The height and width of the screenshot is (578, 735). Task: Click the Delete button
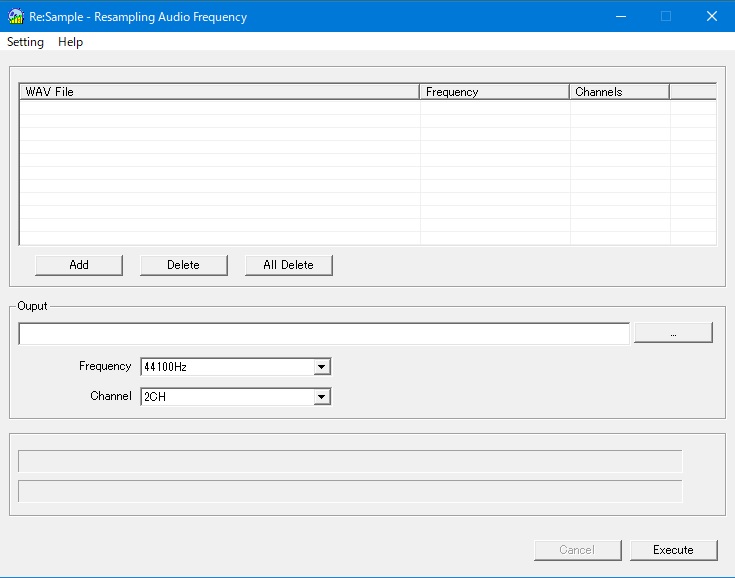pyautogui.click(x=184, y=265)
